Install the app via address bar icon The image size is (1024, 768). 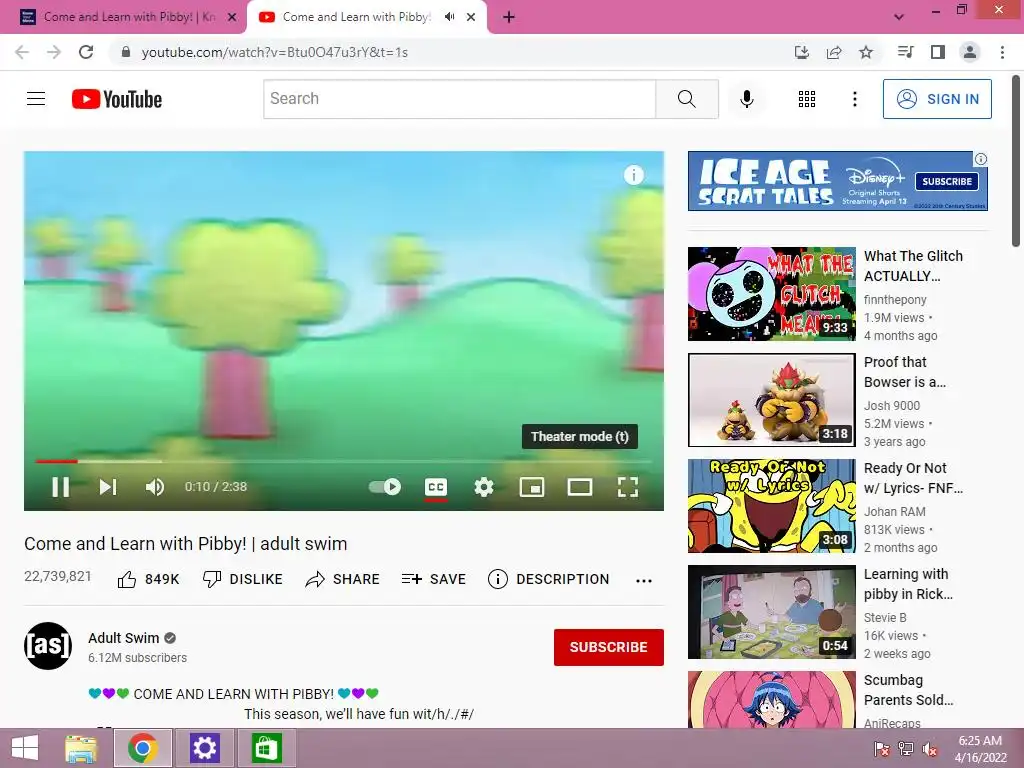click(x=801, y=52)
